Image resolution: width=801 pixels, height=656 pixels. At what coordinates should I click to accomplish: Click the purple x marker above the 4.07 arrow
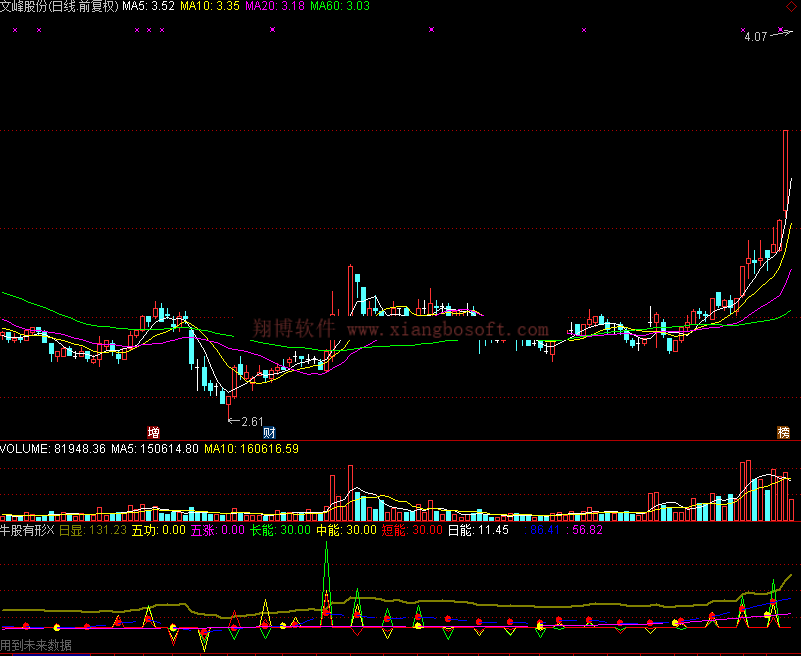point(781,30)
